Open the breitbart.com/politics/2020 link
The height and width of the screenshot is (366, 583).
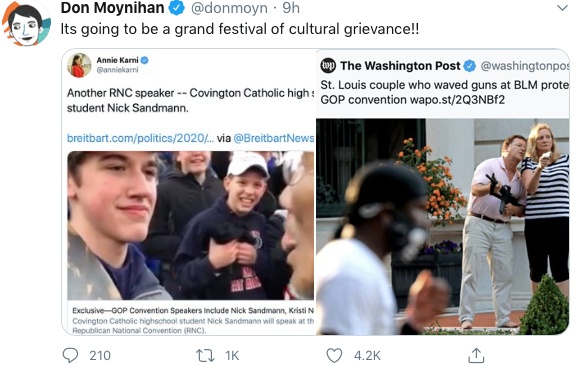pyautogui.click(x=140, y=138)
